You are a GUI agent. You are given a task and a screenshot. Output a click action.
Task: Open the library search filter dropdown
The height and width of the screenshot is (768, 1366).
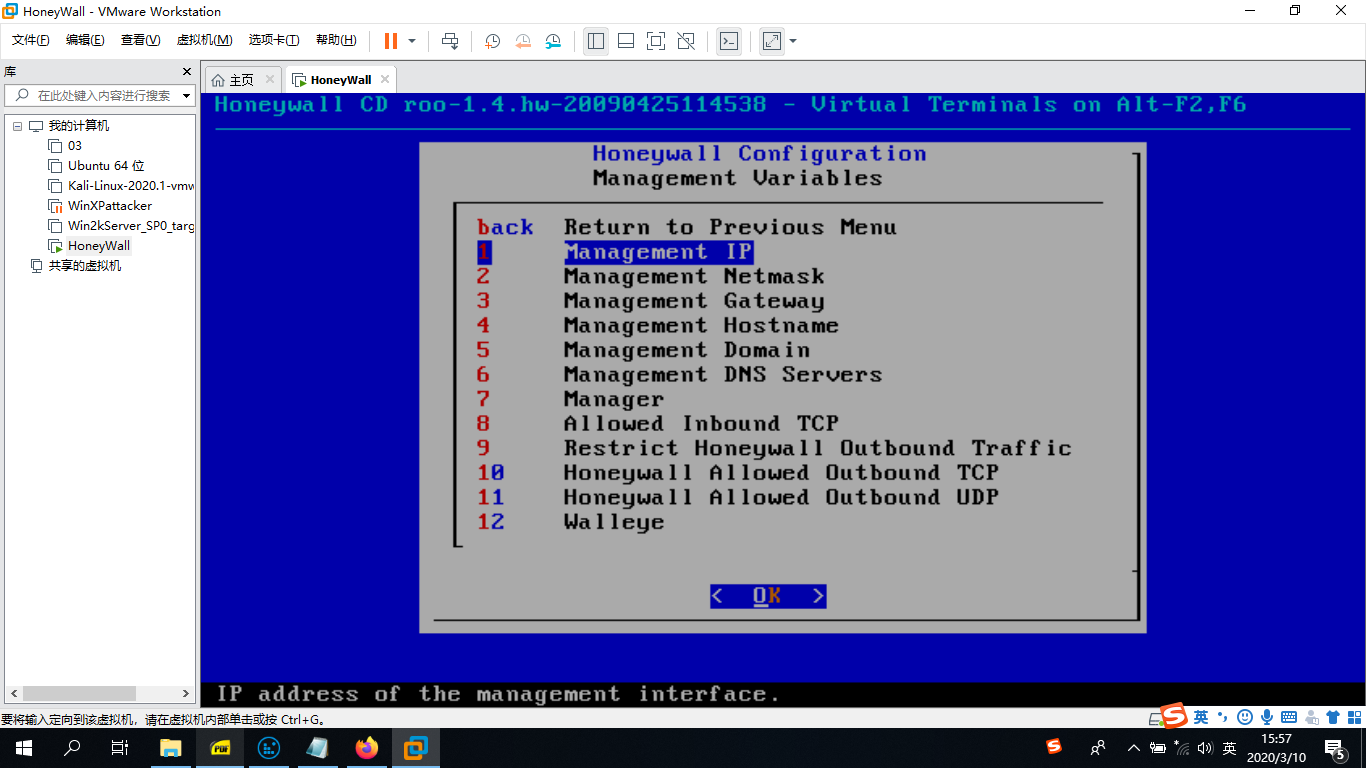(x=186, y=96)
